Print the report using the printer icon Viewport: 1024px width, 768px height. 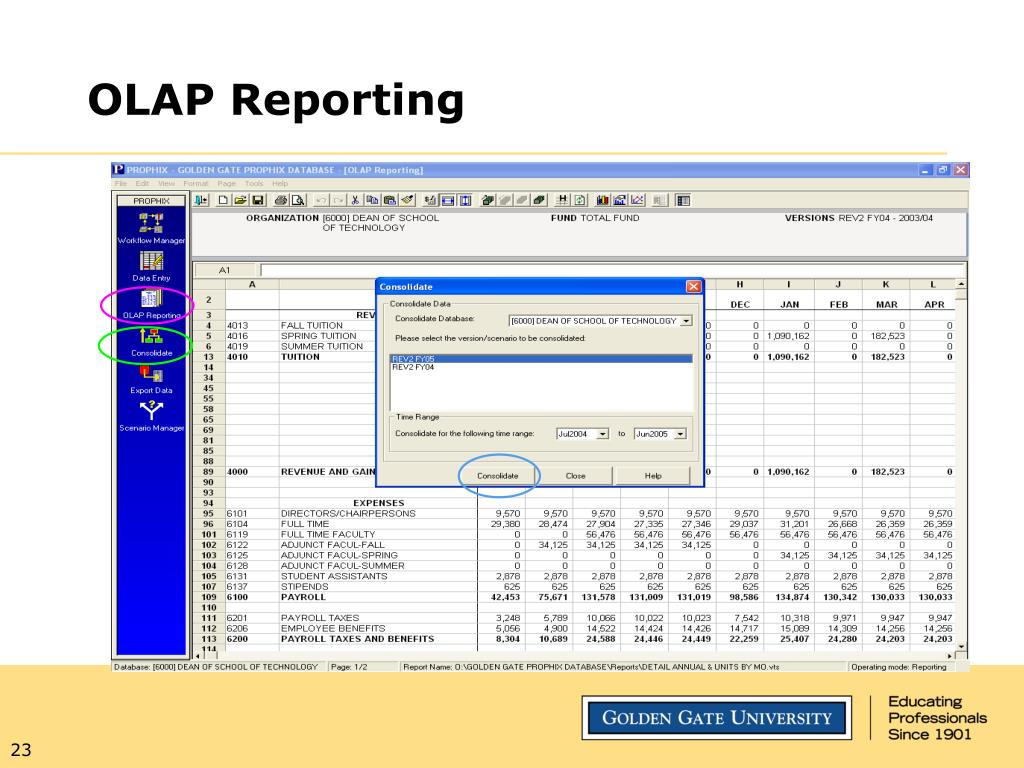click(x=281, y=200)
